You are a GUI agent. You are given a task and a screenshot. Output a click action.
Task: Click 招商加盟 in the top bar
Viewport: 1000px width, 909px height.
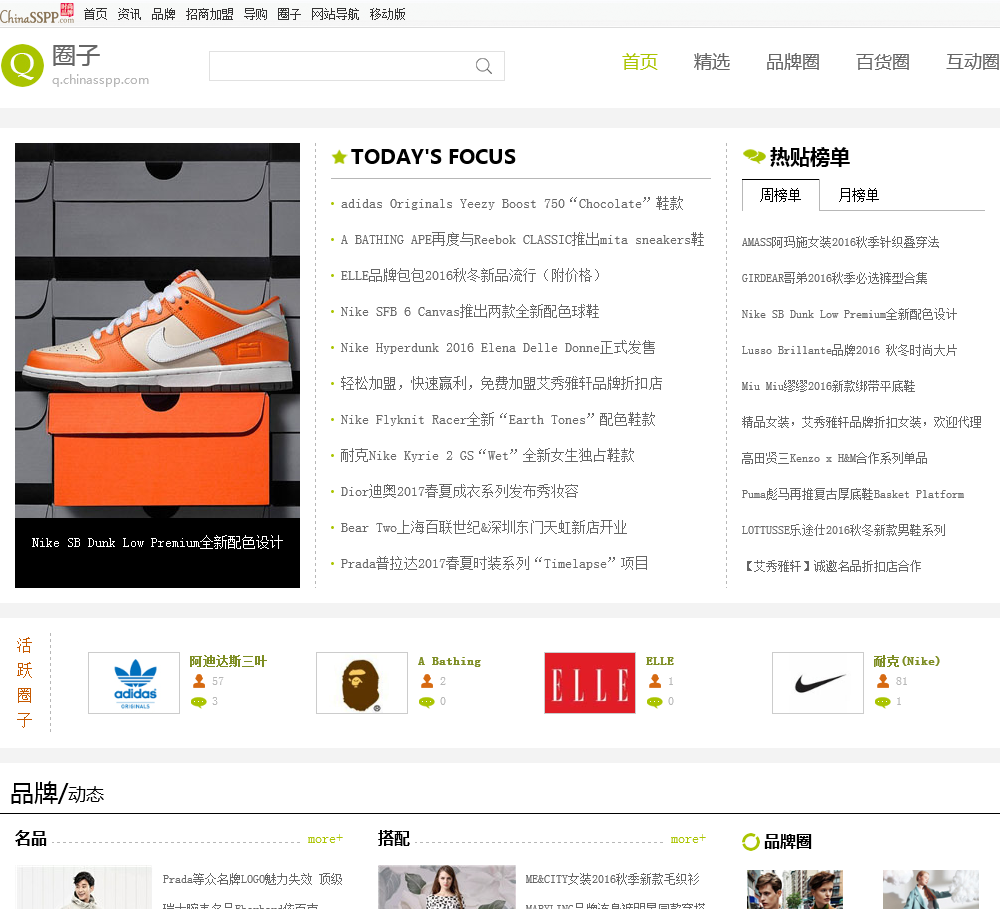(x=209, y=14)
